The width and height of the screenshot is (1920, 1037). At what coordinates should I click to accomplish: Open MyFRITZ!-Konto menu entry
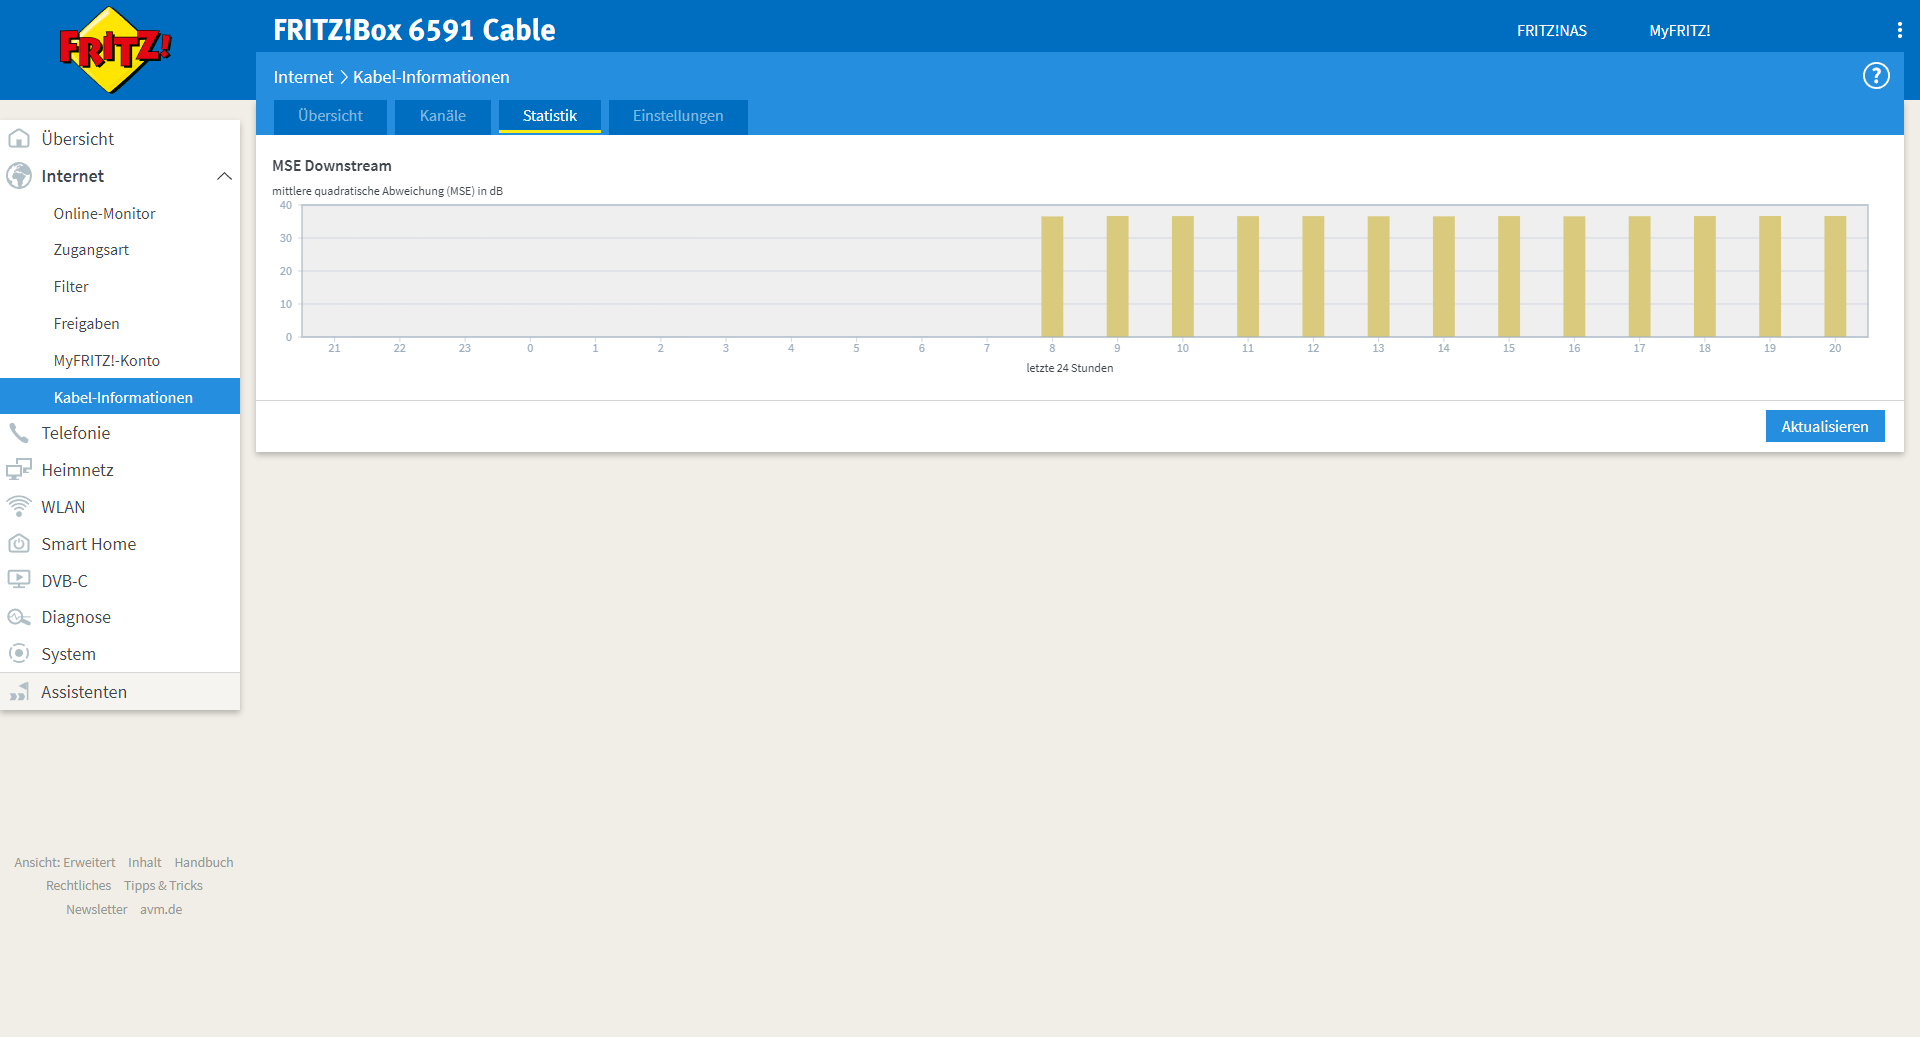click(x=107, y=361)
